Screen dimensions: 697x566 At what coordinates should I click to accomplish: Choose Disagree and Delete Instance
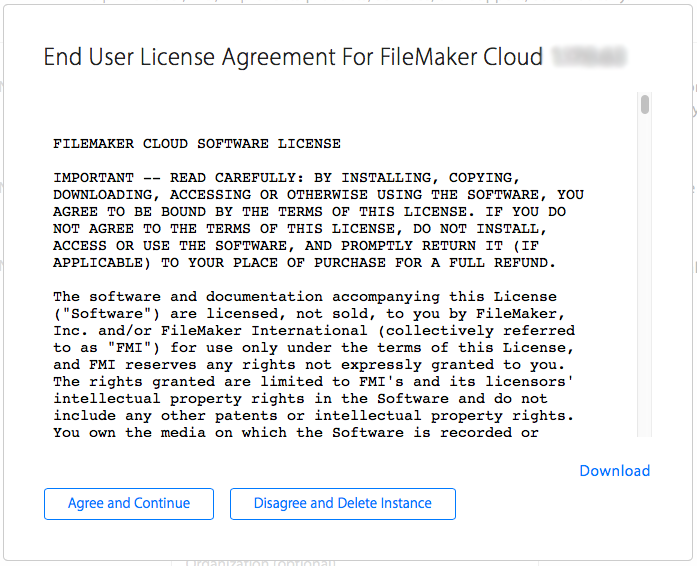tap(343, 504)
